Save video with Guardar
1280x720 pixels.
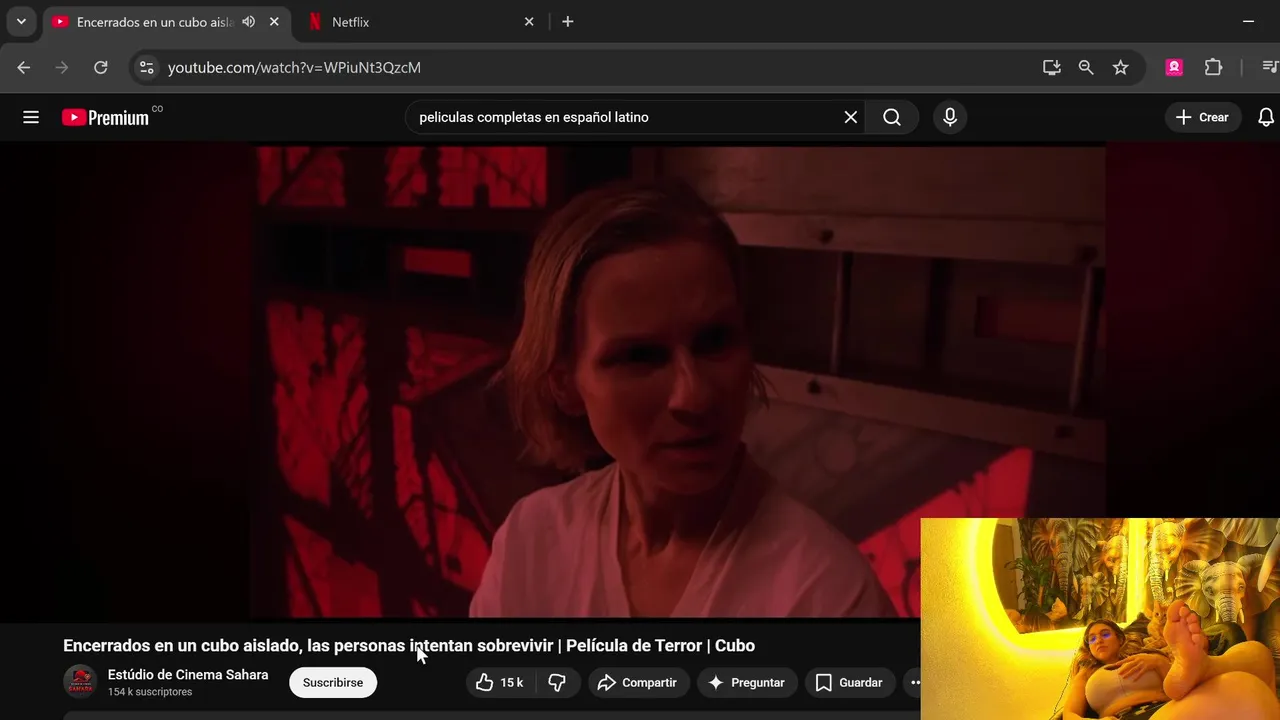[849, 683]
